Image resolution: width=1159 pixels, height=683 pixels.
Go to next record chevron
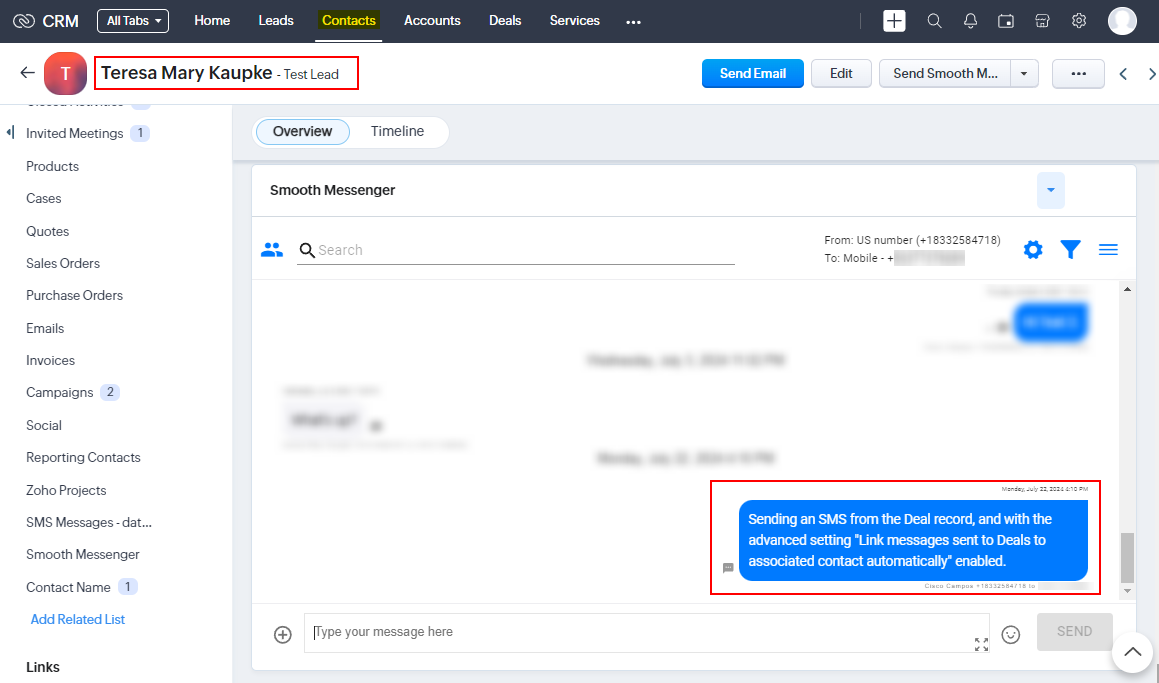(1152, 74)
